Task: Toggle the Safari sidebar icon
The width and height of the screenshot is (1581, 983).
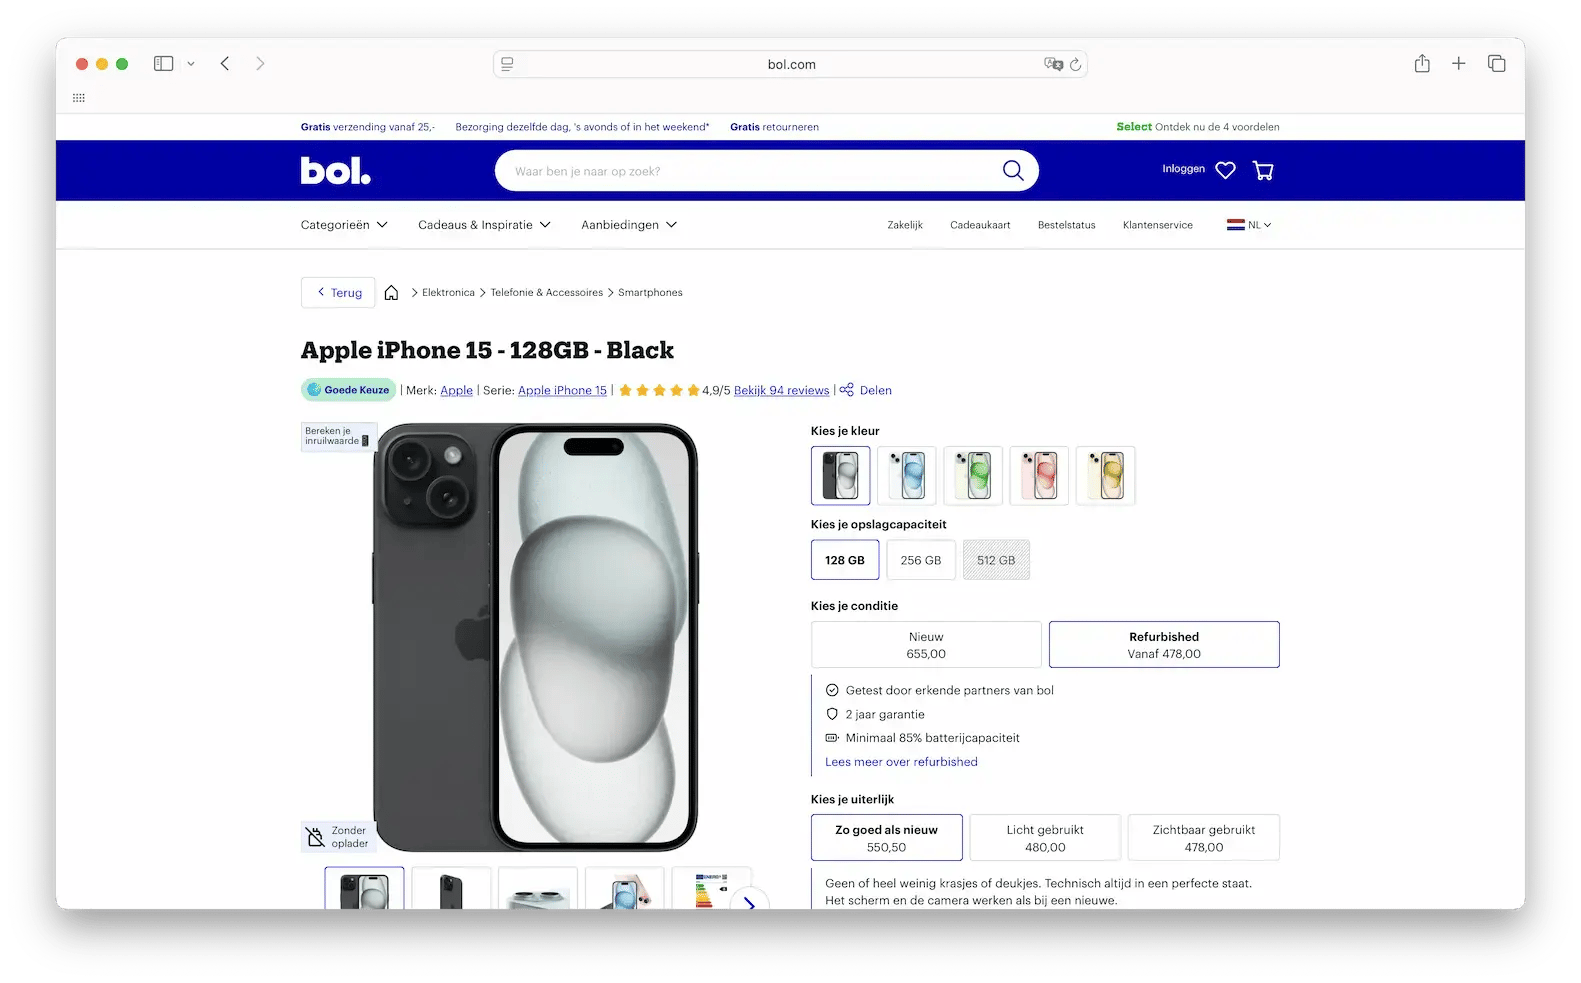Action: click(x=163, y=63)
